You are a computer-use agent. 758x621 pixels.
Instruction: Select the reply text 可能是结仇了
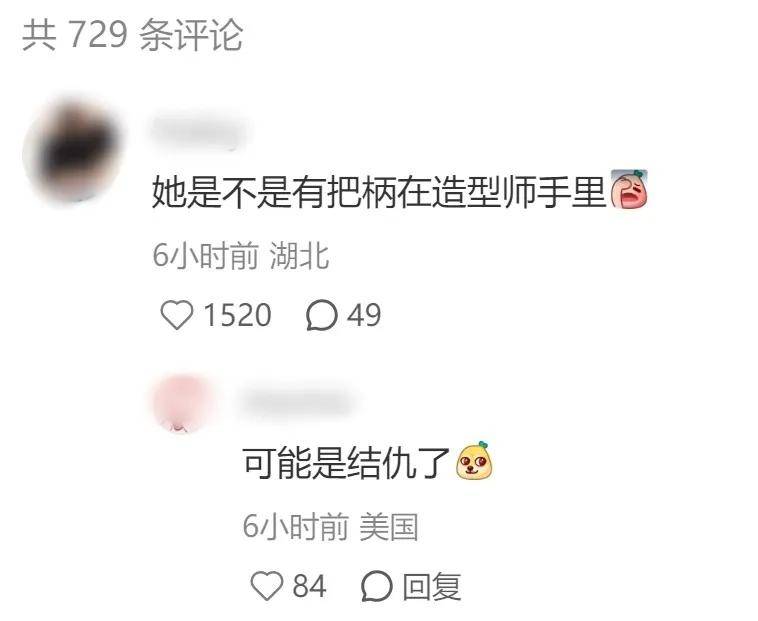(346, 462)
